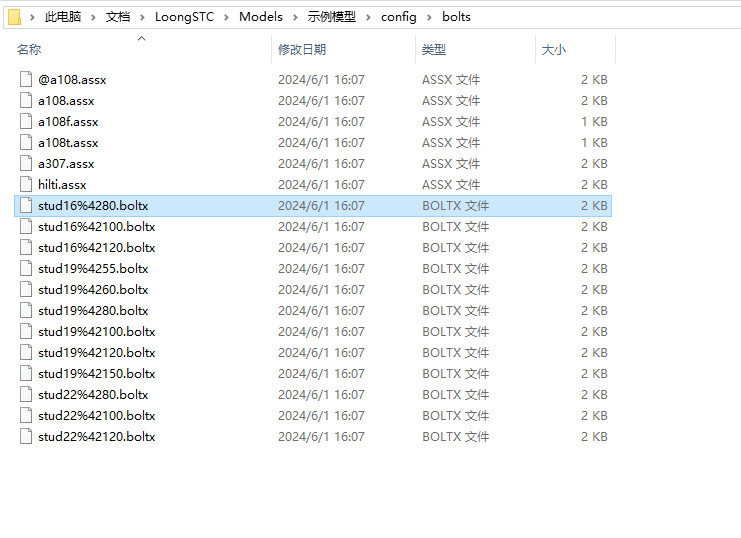The height and width of the screenshot is (538, 741).
Task: Expand the chevron after Models in the breadcrumb
Action: (295, 17)
